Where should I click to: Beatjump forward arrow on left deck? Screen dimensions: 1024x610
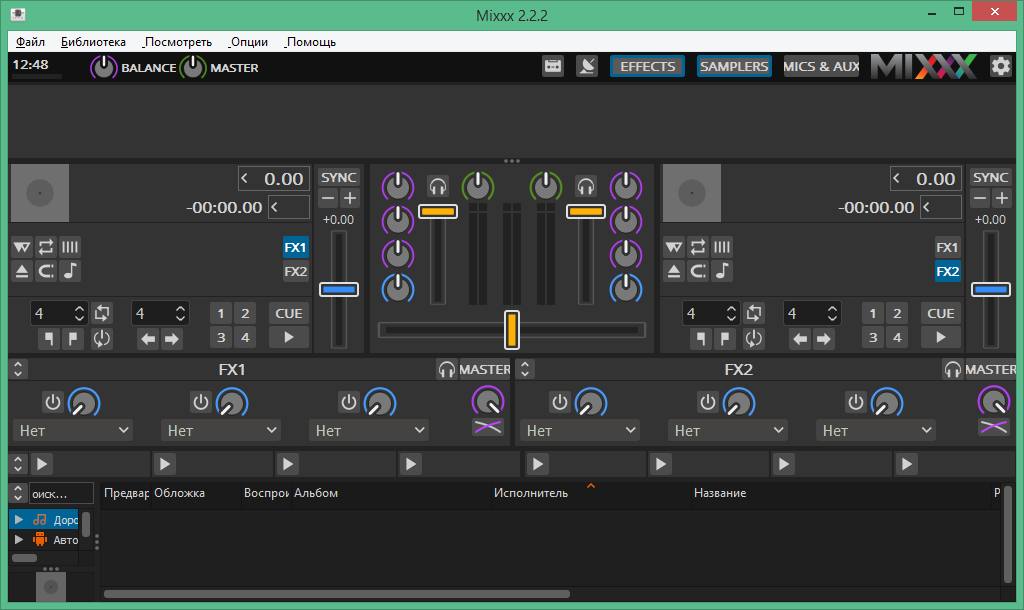(172, 338)
